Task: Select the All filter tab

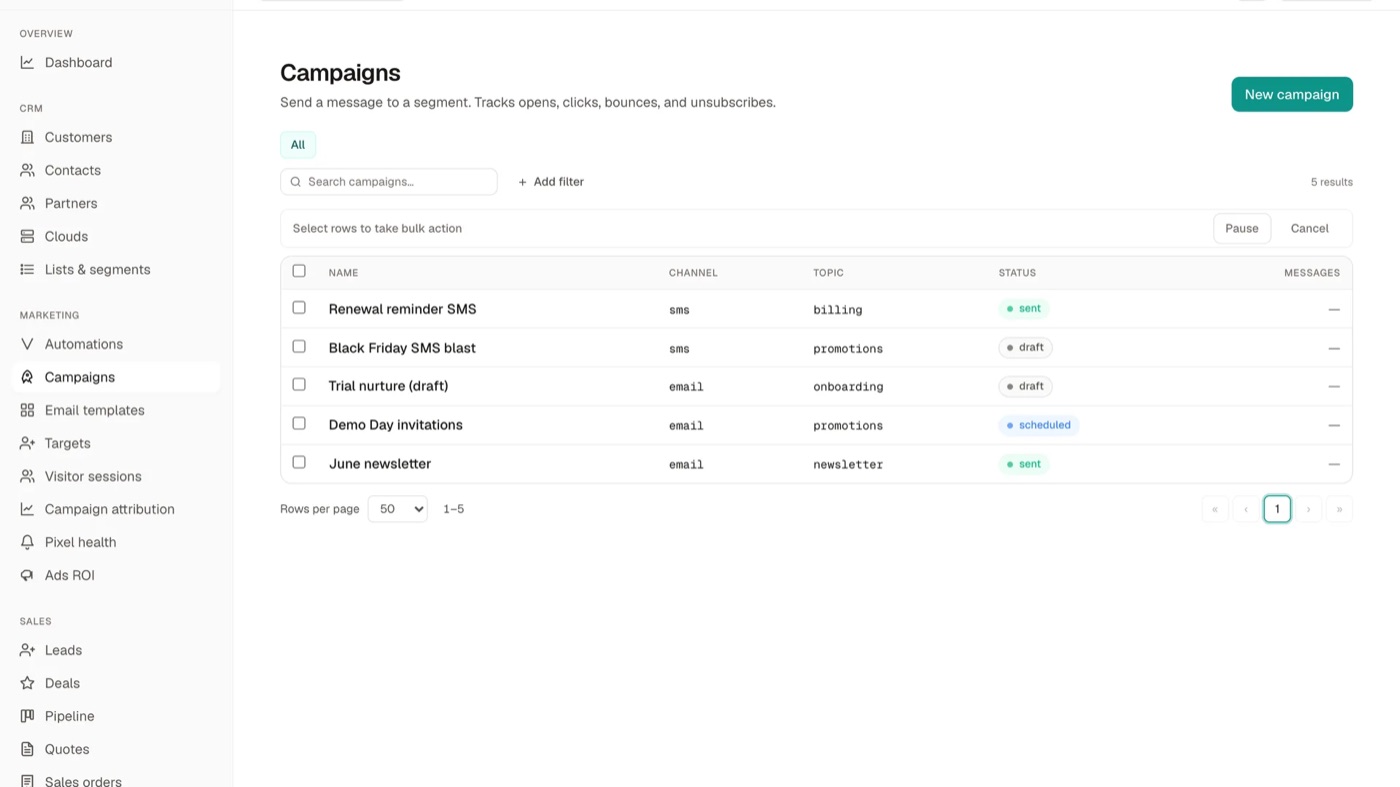Action: [x=298, y=145]
